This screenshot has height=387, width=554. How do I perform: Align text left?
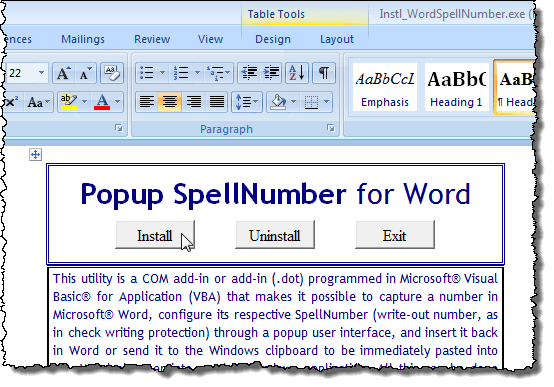coord(147,102)
